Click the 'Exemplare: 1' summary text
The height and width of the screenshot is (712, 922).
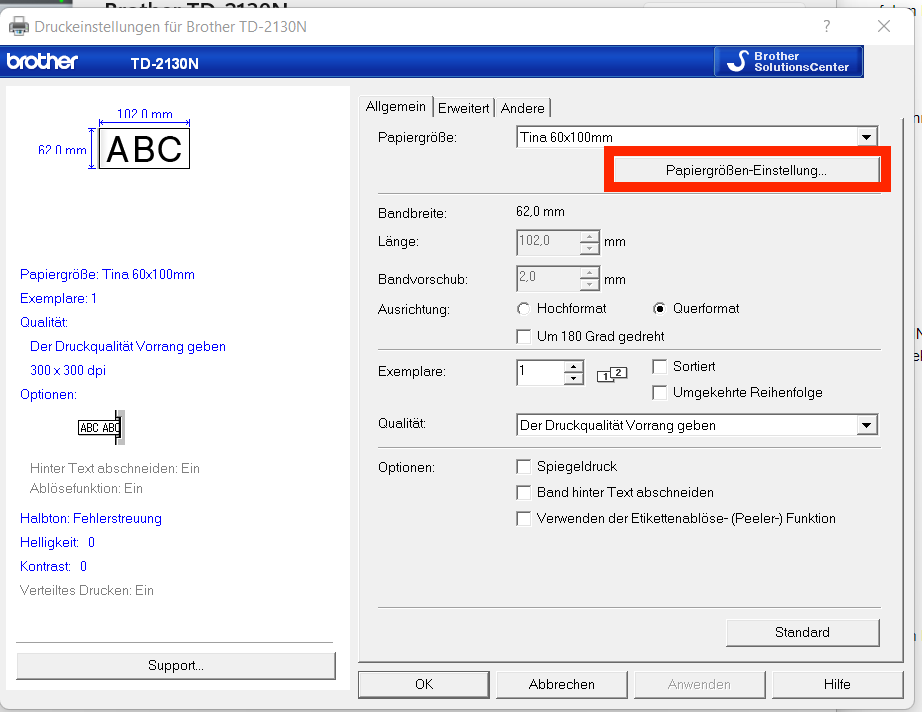point(58,299)
